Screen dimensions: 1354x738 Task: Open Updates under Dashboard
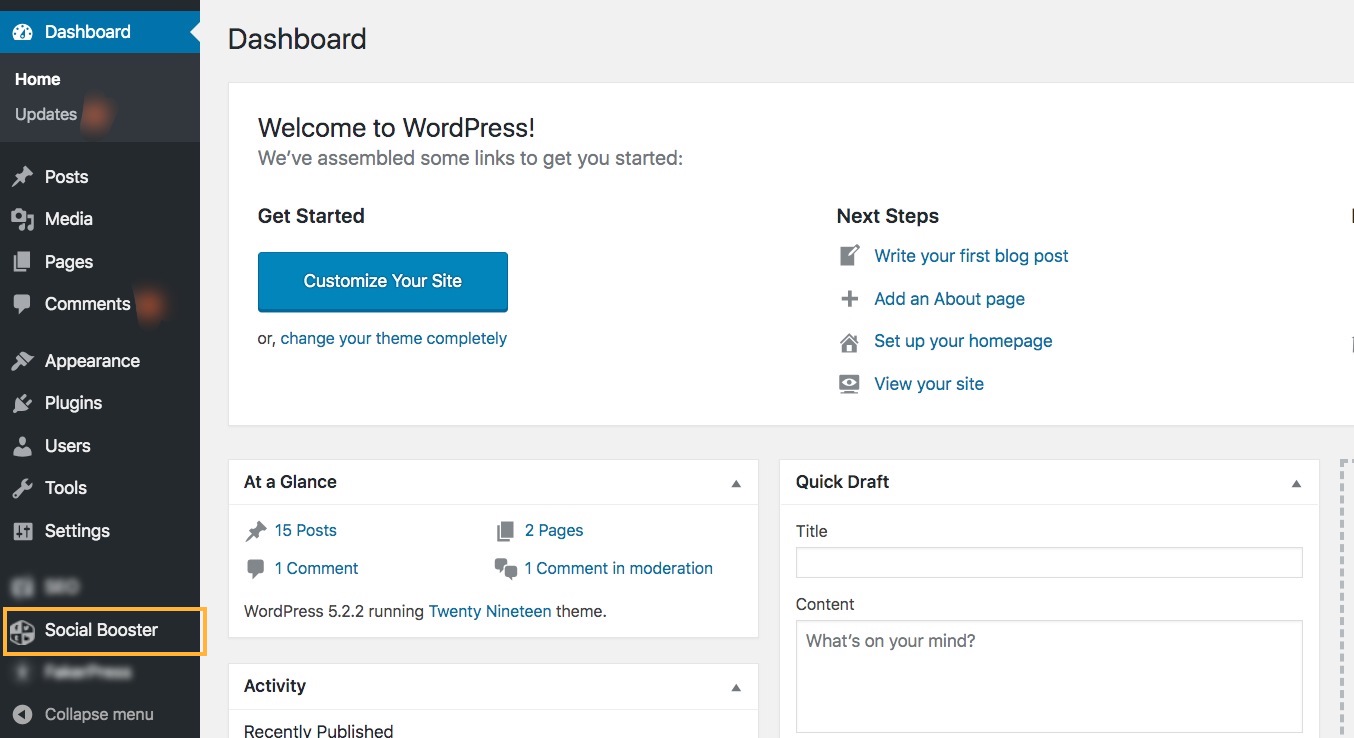coord(46,114)
